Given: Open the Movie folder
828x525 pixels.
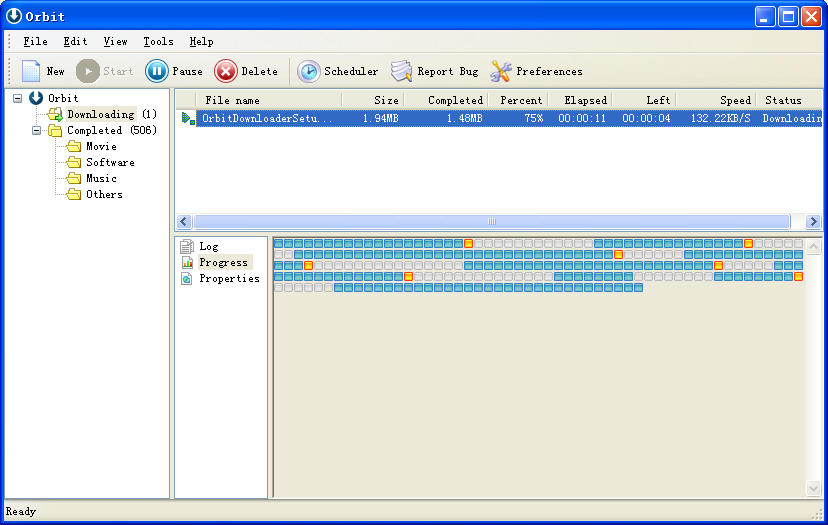Looking at the screenshot, I should click(101, 146).
